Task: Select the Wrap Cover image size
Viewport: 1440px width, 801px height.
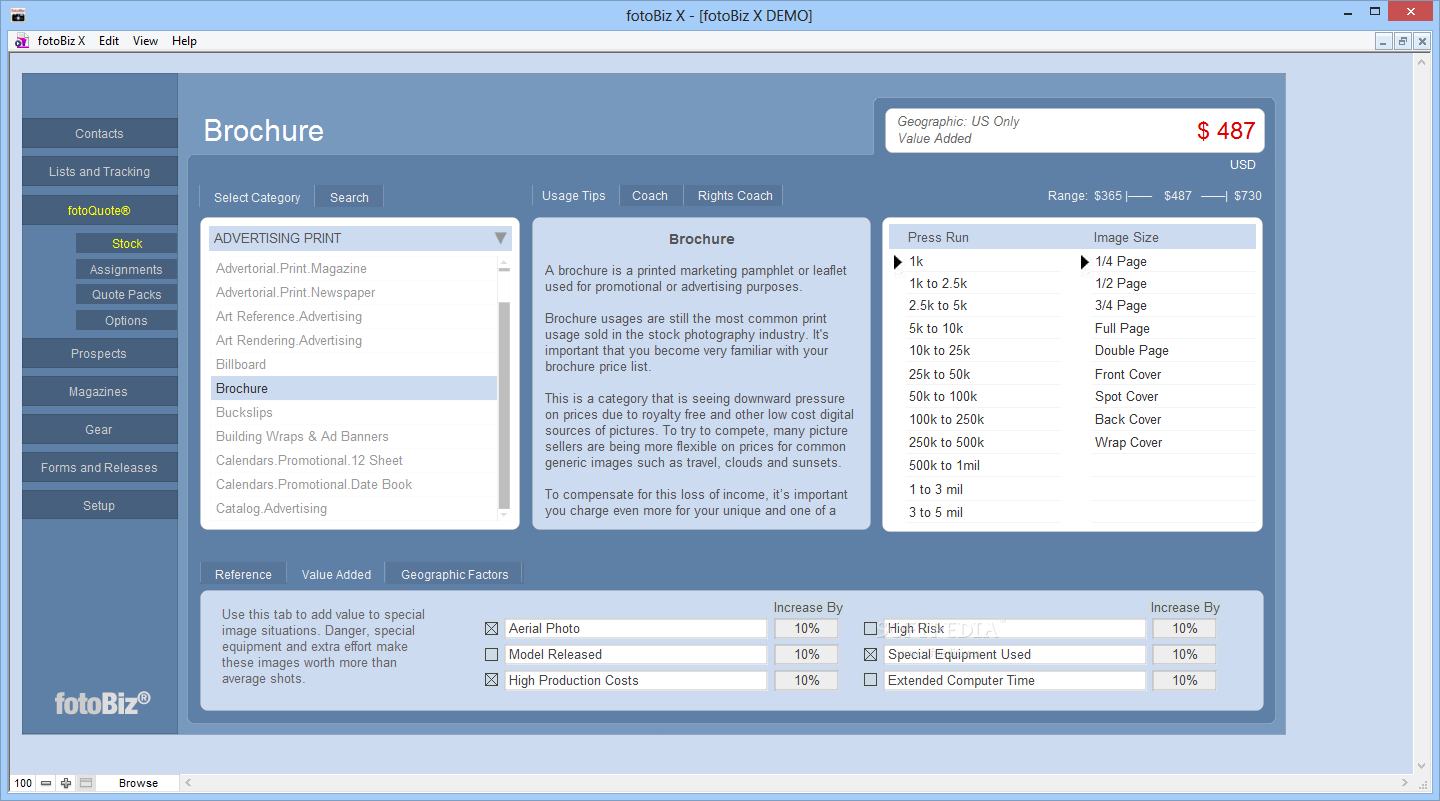Action: tap(1173, 443)
